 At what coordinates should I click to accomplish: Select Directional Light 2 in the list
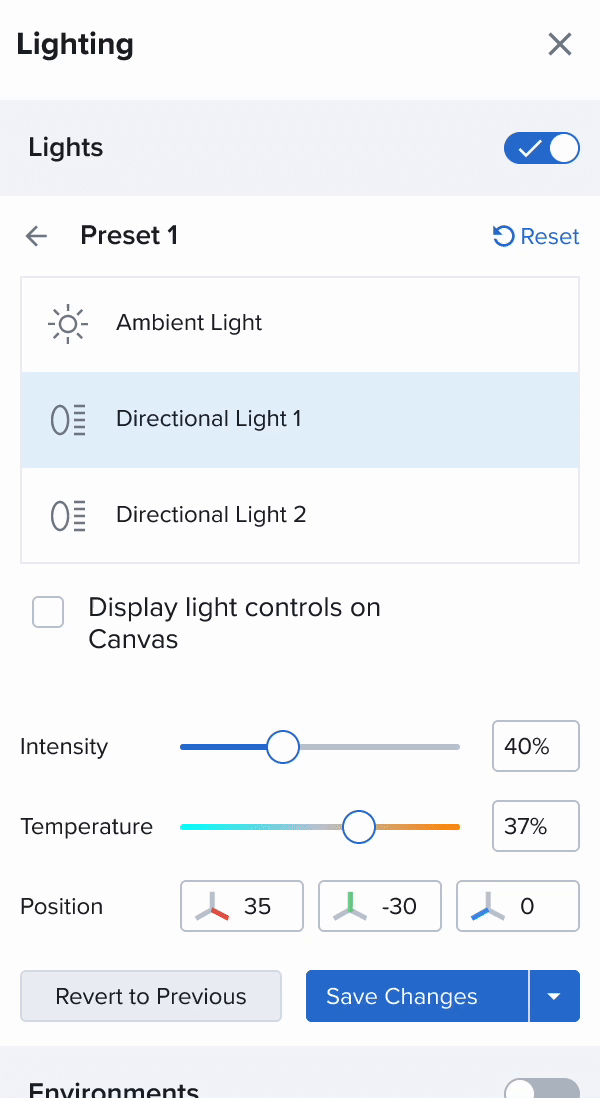tap(300, 515)
